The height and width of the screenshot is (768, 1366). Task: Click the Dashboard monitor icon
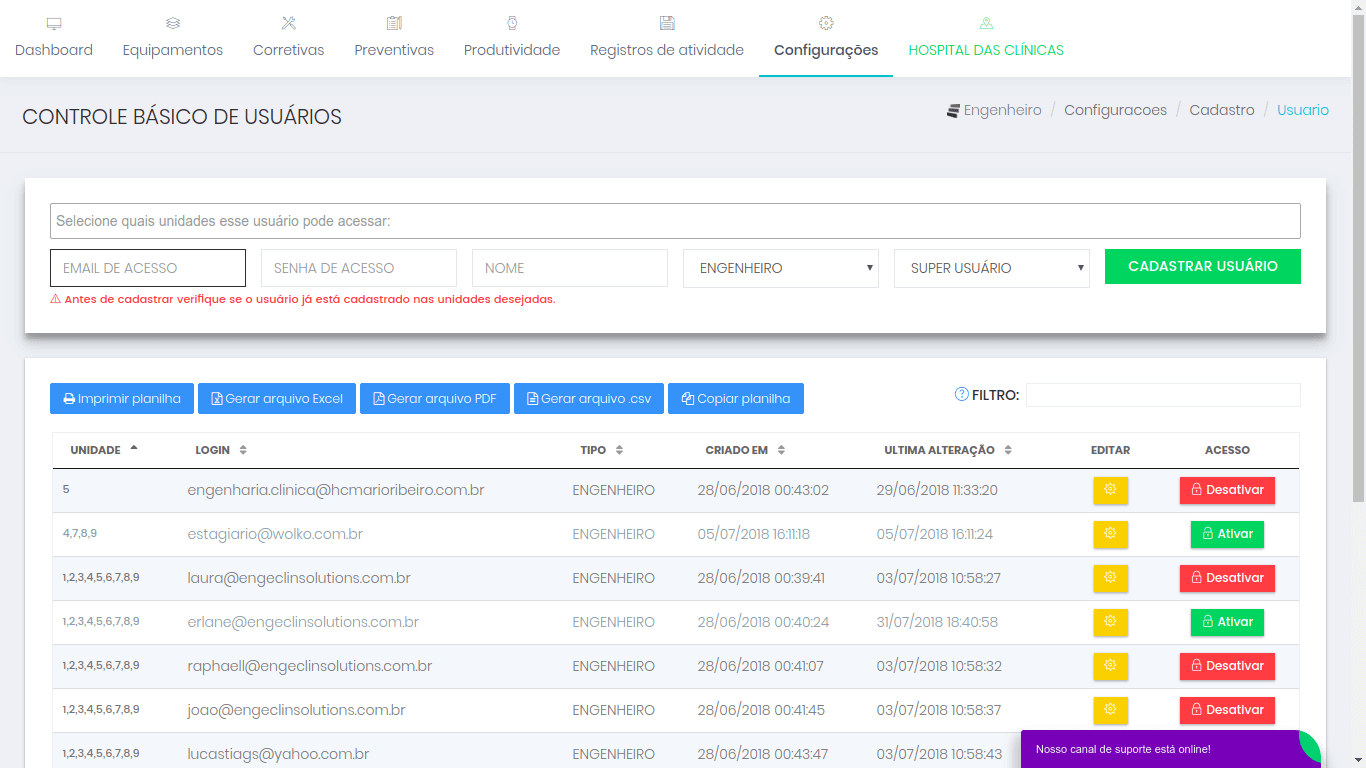pos(54,23)
